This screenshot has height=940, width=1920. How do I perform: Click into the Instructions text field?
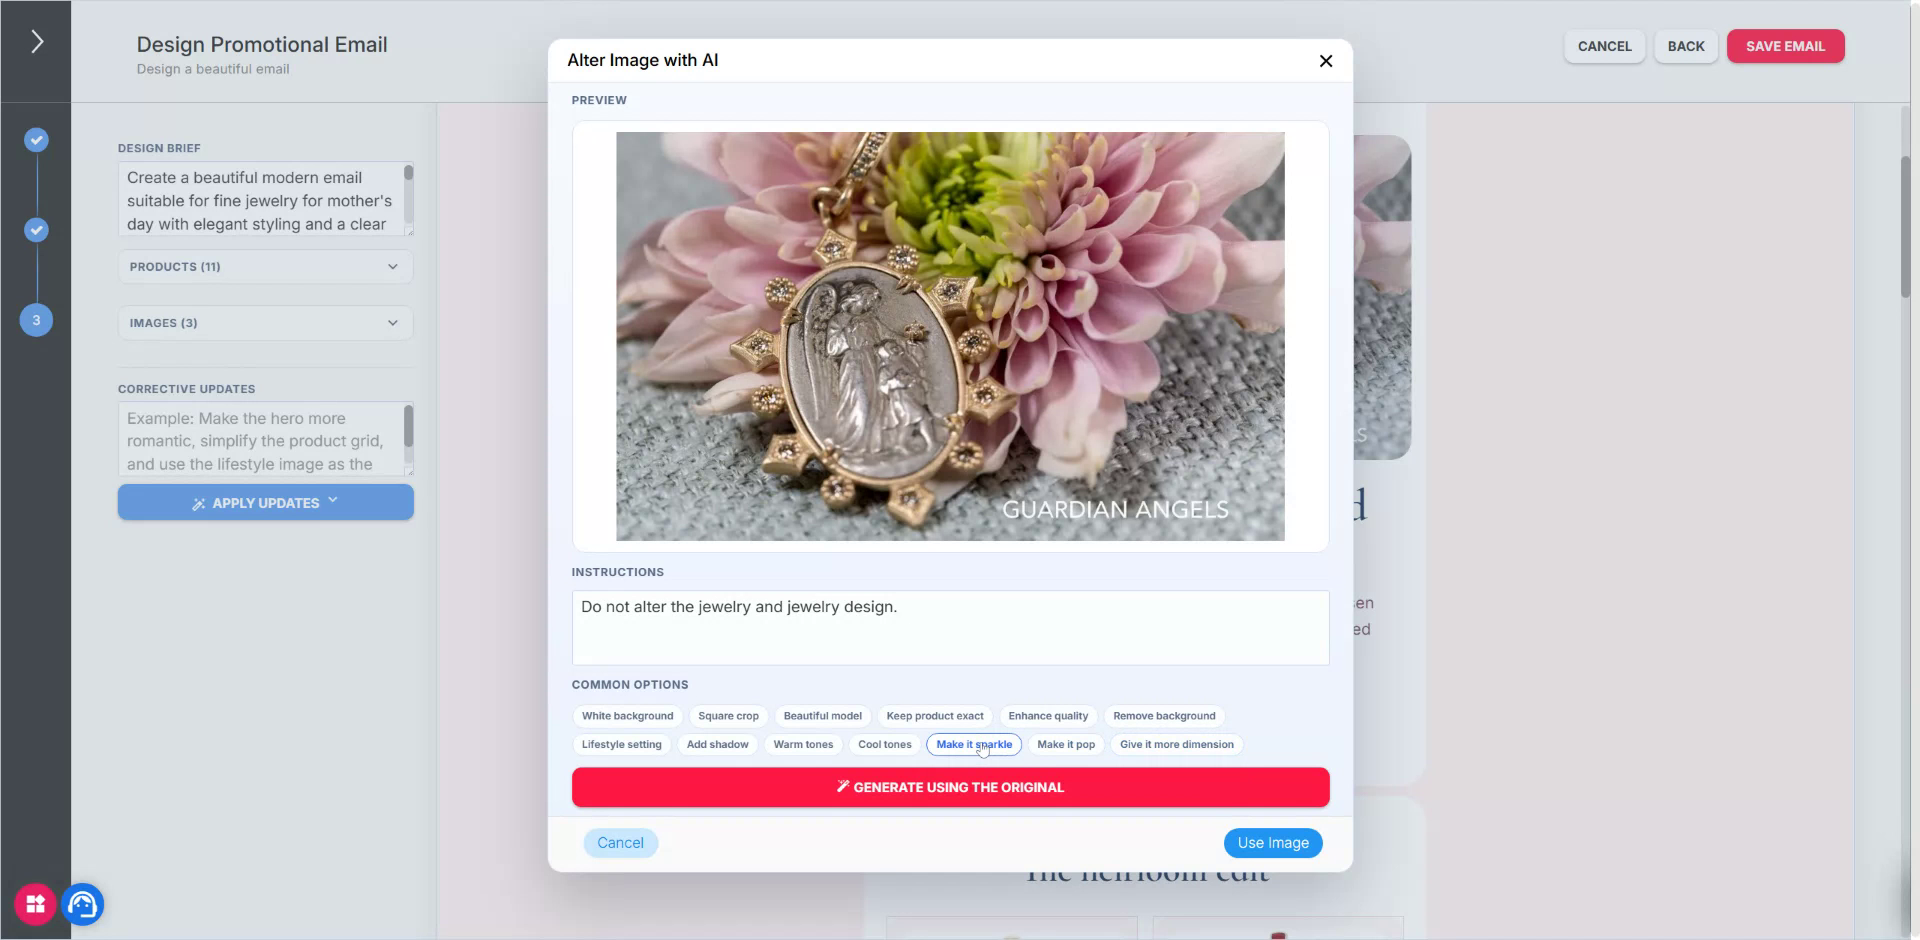950,628
